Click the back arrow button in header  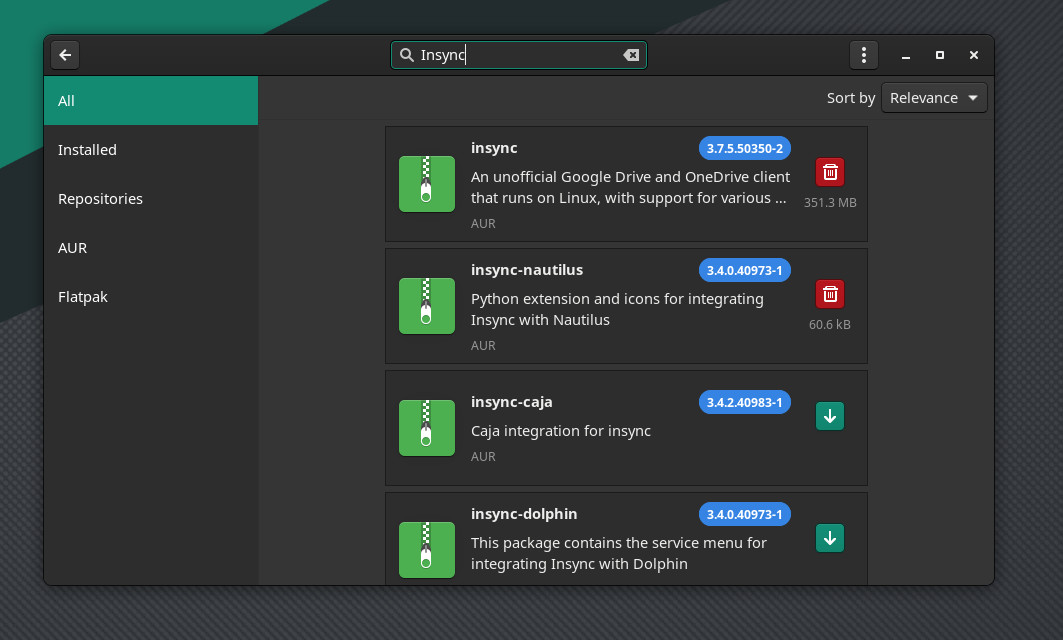click(65, 55)
